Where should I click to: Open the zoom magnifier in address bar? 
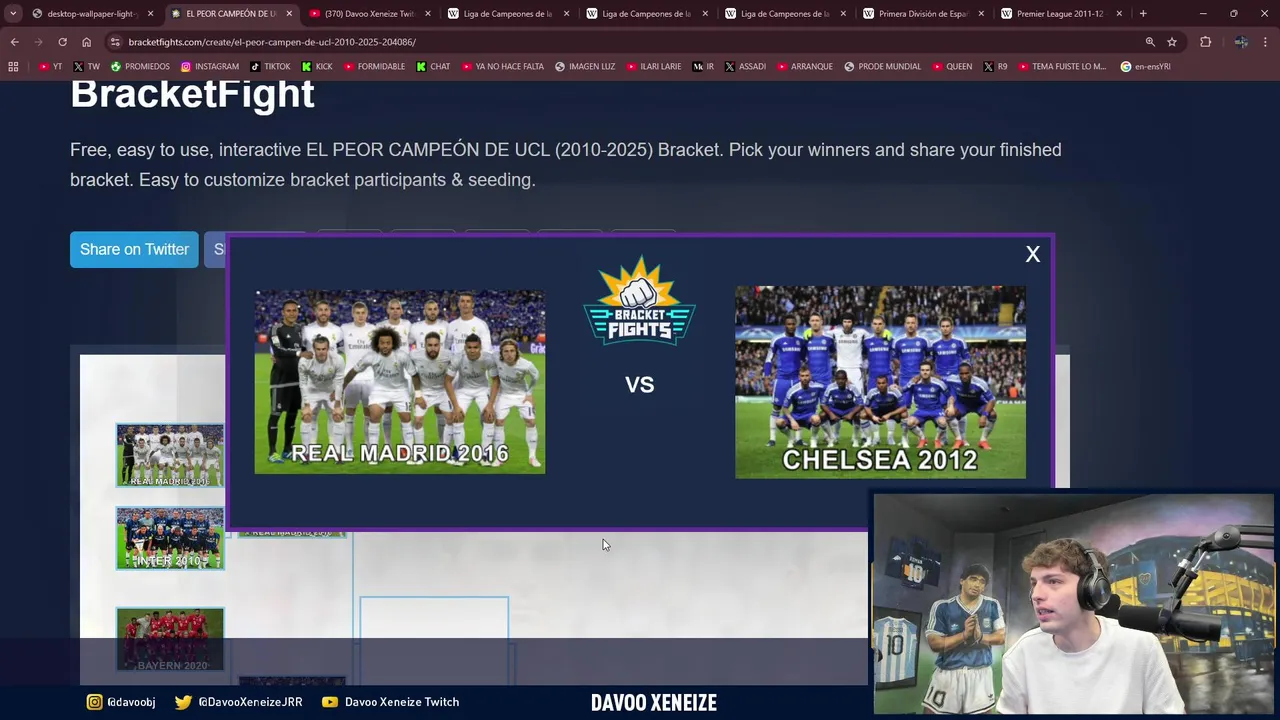click(x=1150, y=42)
